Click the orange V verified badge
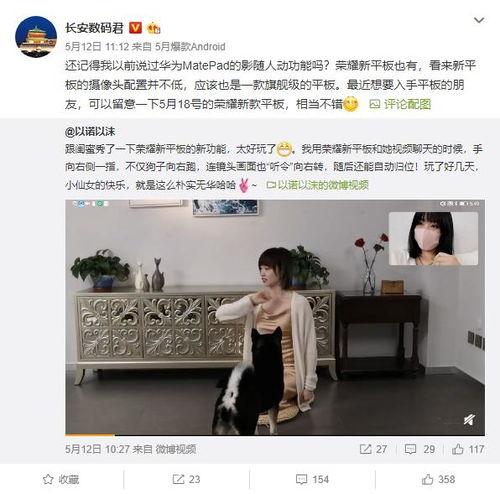The image size is (500, 494). click(x=135, y=28)
